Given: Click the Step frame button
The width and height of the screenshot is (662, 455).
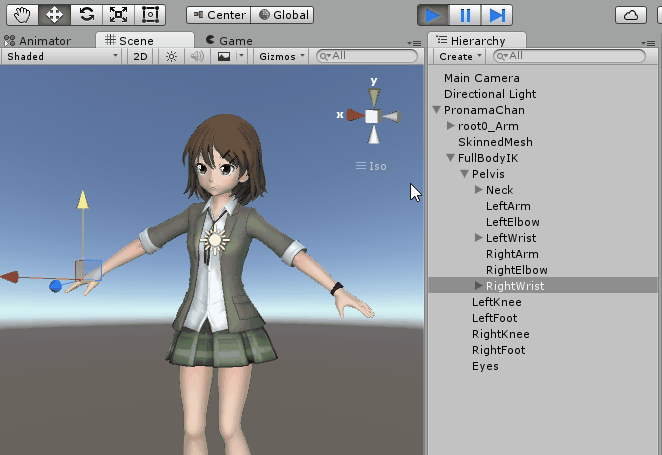Looking at the screenshot, I should [x=497, y=16].
